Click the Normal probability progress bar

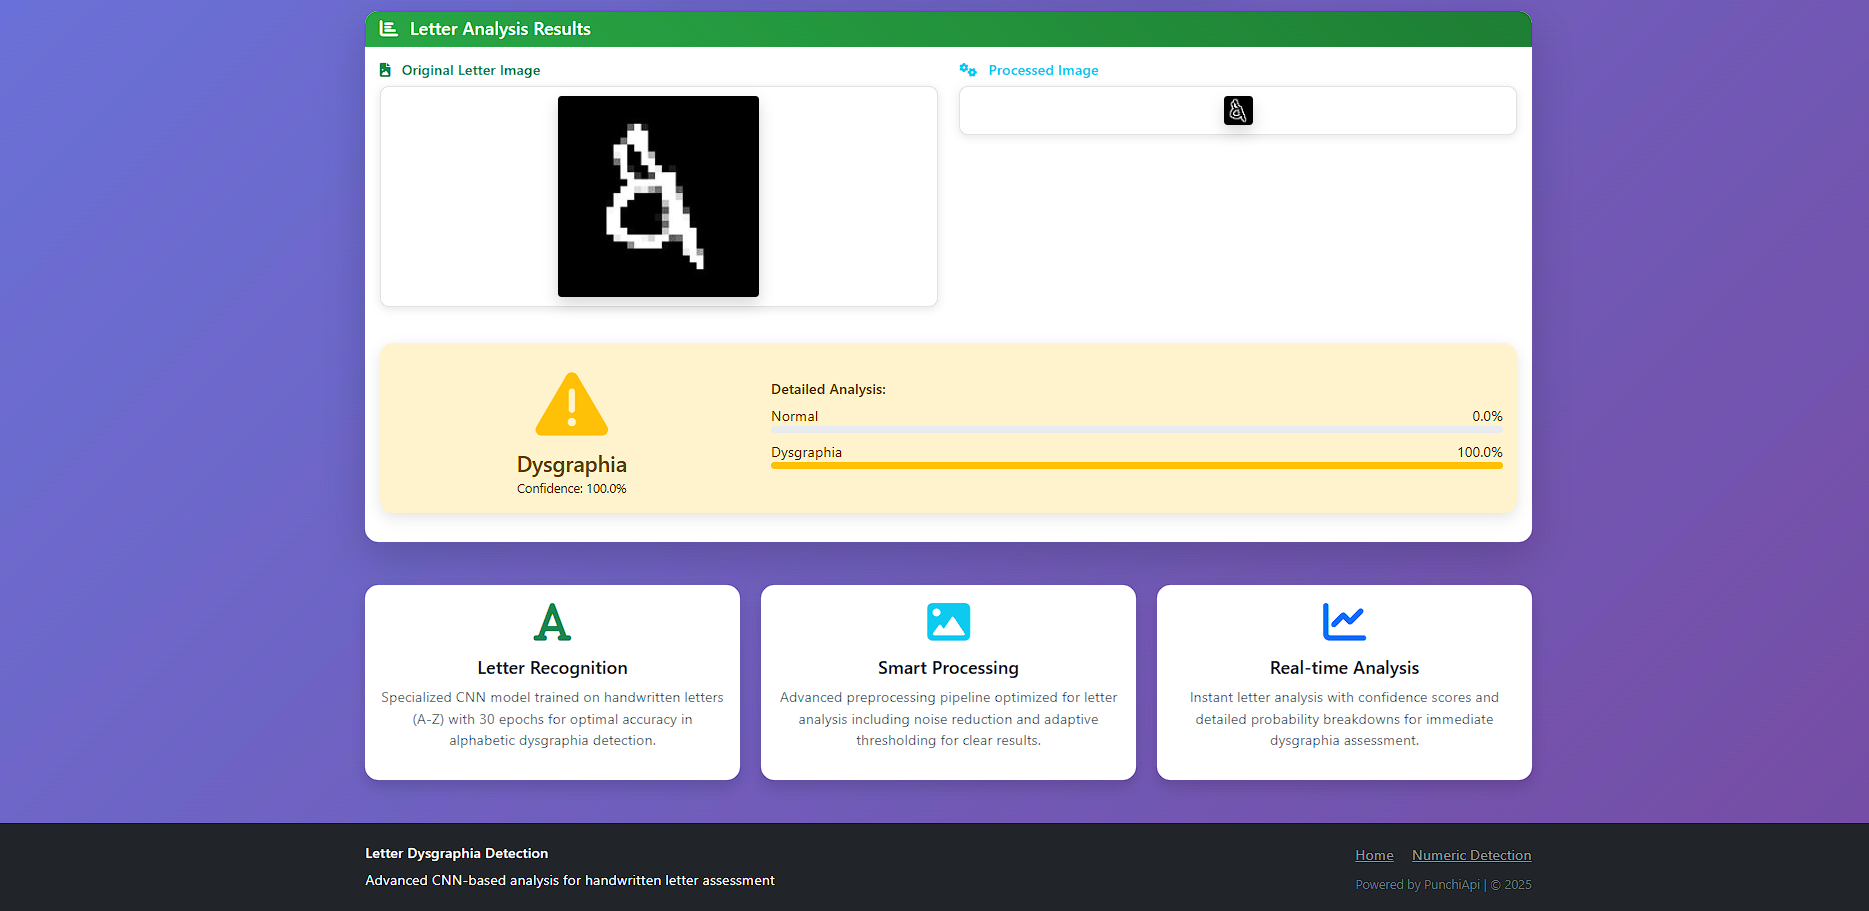click(x=1136, y=429)
